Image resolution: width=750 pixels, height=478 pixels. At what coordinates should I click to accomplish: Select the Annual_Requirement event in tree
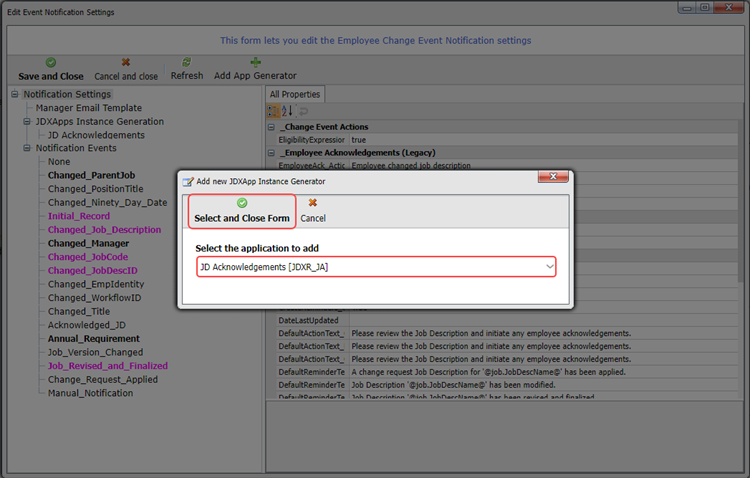94,339
